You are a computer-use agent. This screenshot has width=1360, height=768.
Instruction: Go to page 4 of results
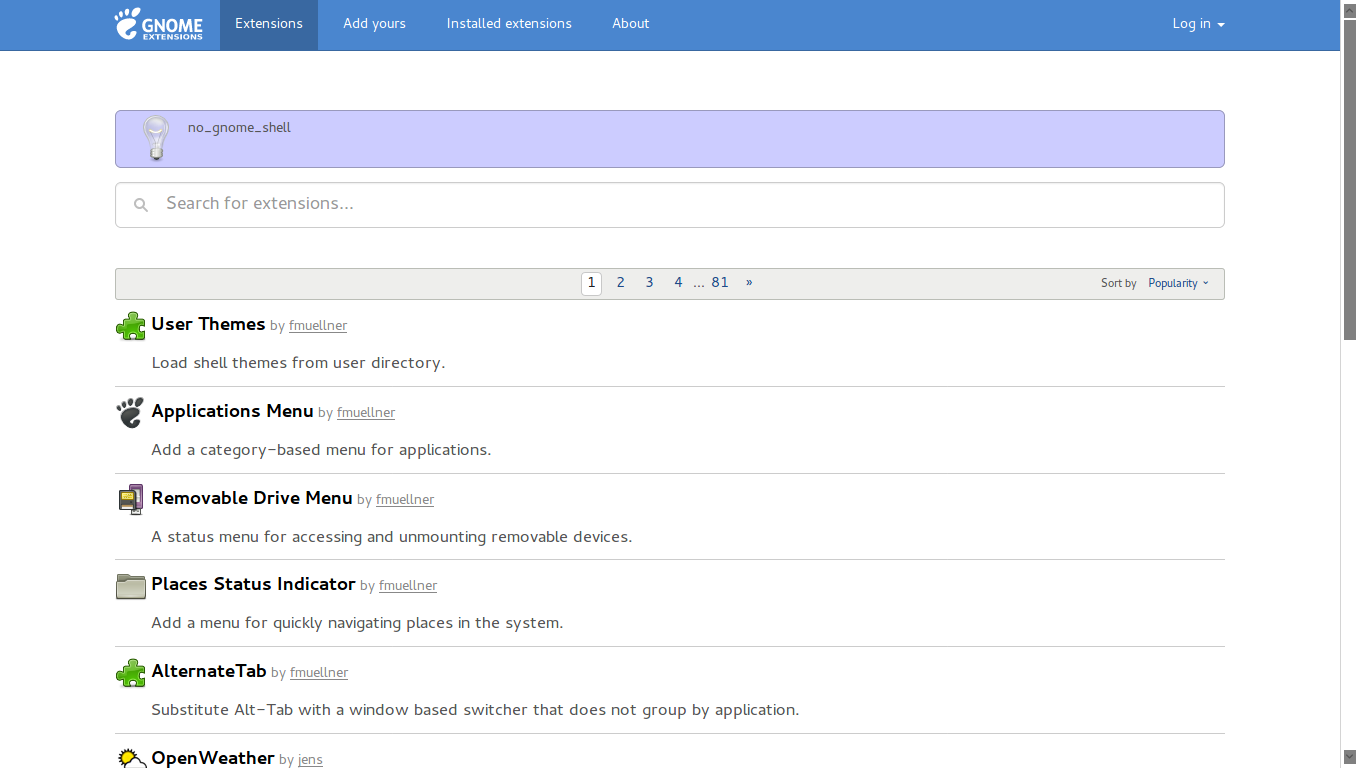coord(678,283)
